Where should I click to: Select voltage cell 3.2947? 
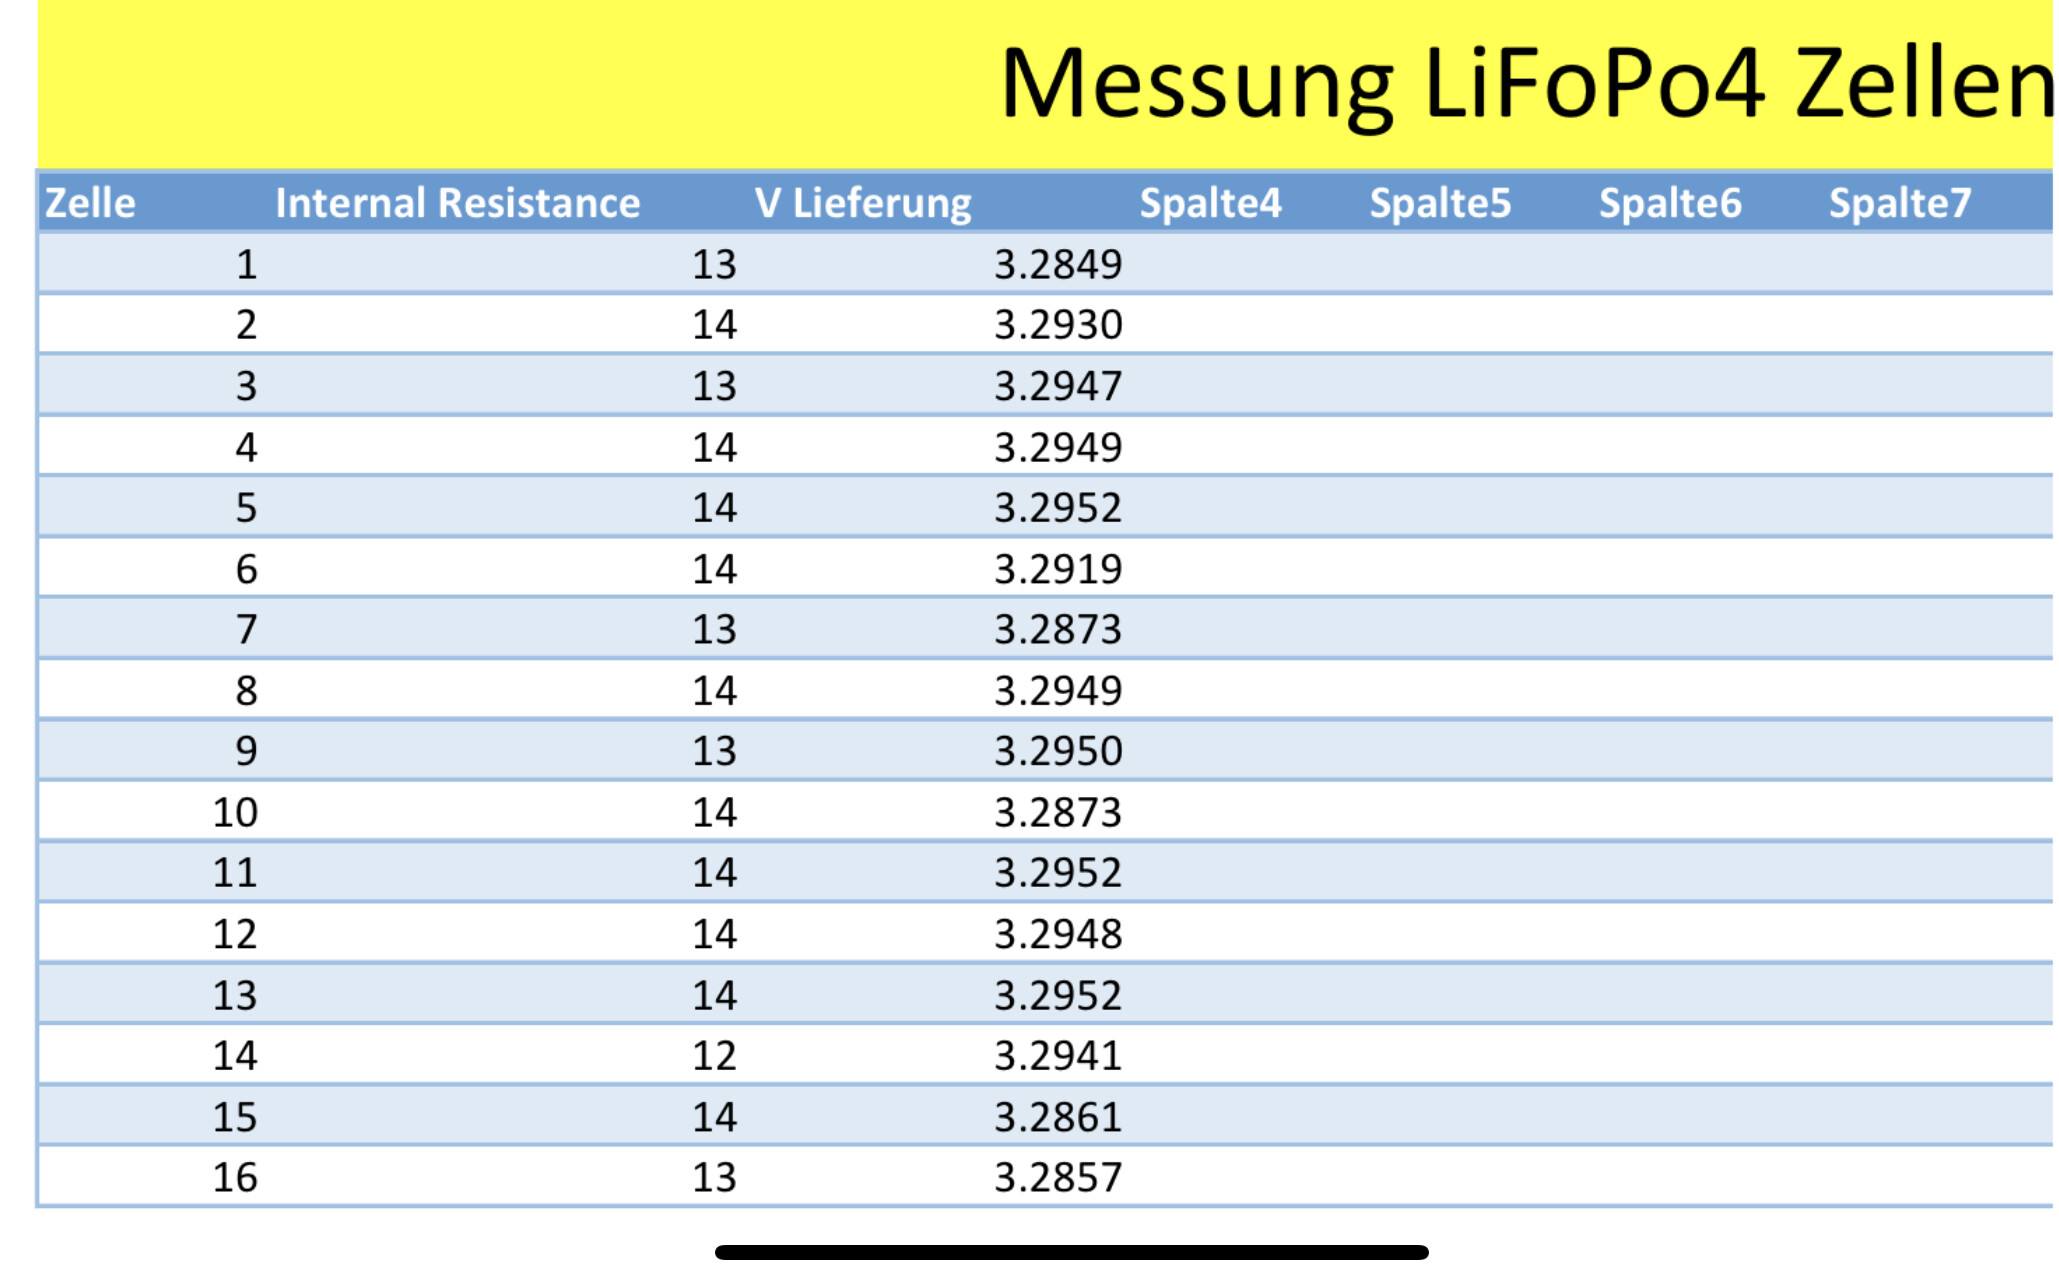[x=1058, y=386]
